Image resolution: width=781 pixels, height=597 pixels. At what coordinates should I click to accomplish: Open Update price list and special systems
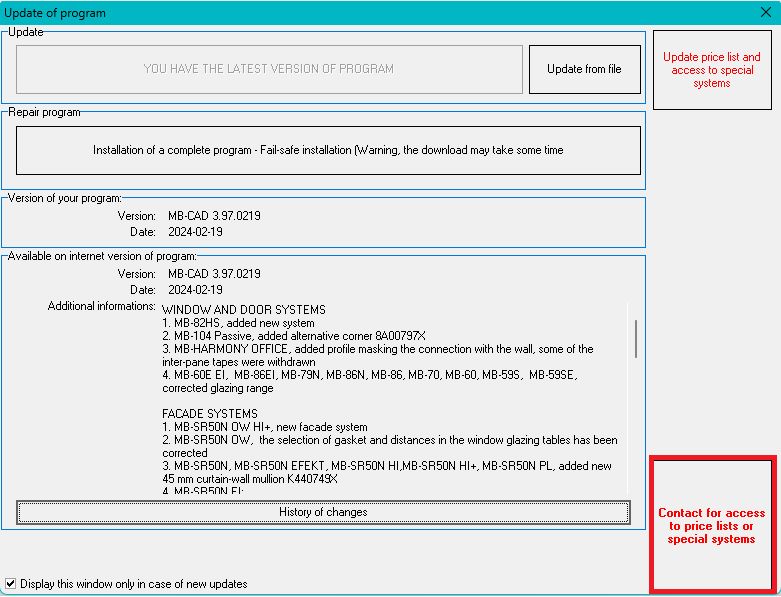point(711,70)
